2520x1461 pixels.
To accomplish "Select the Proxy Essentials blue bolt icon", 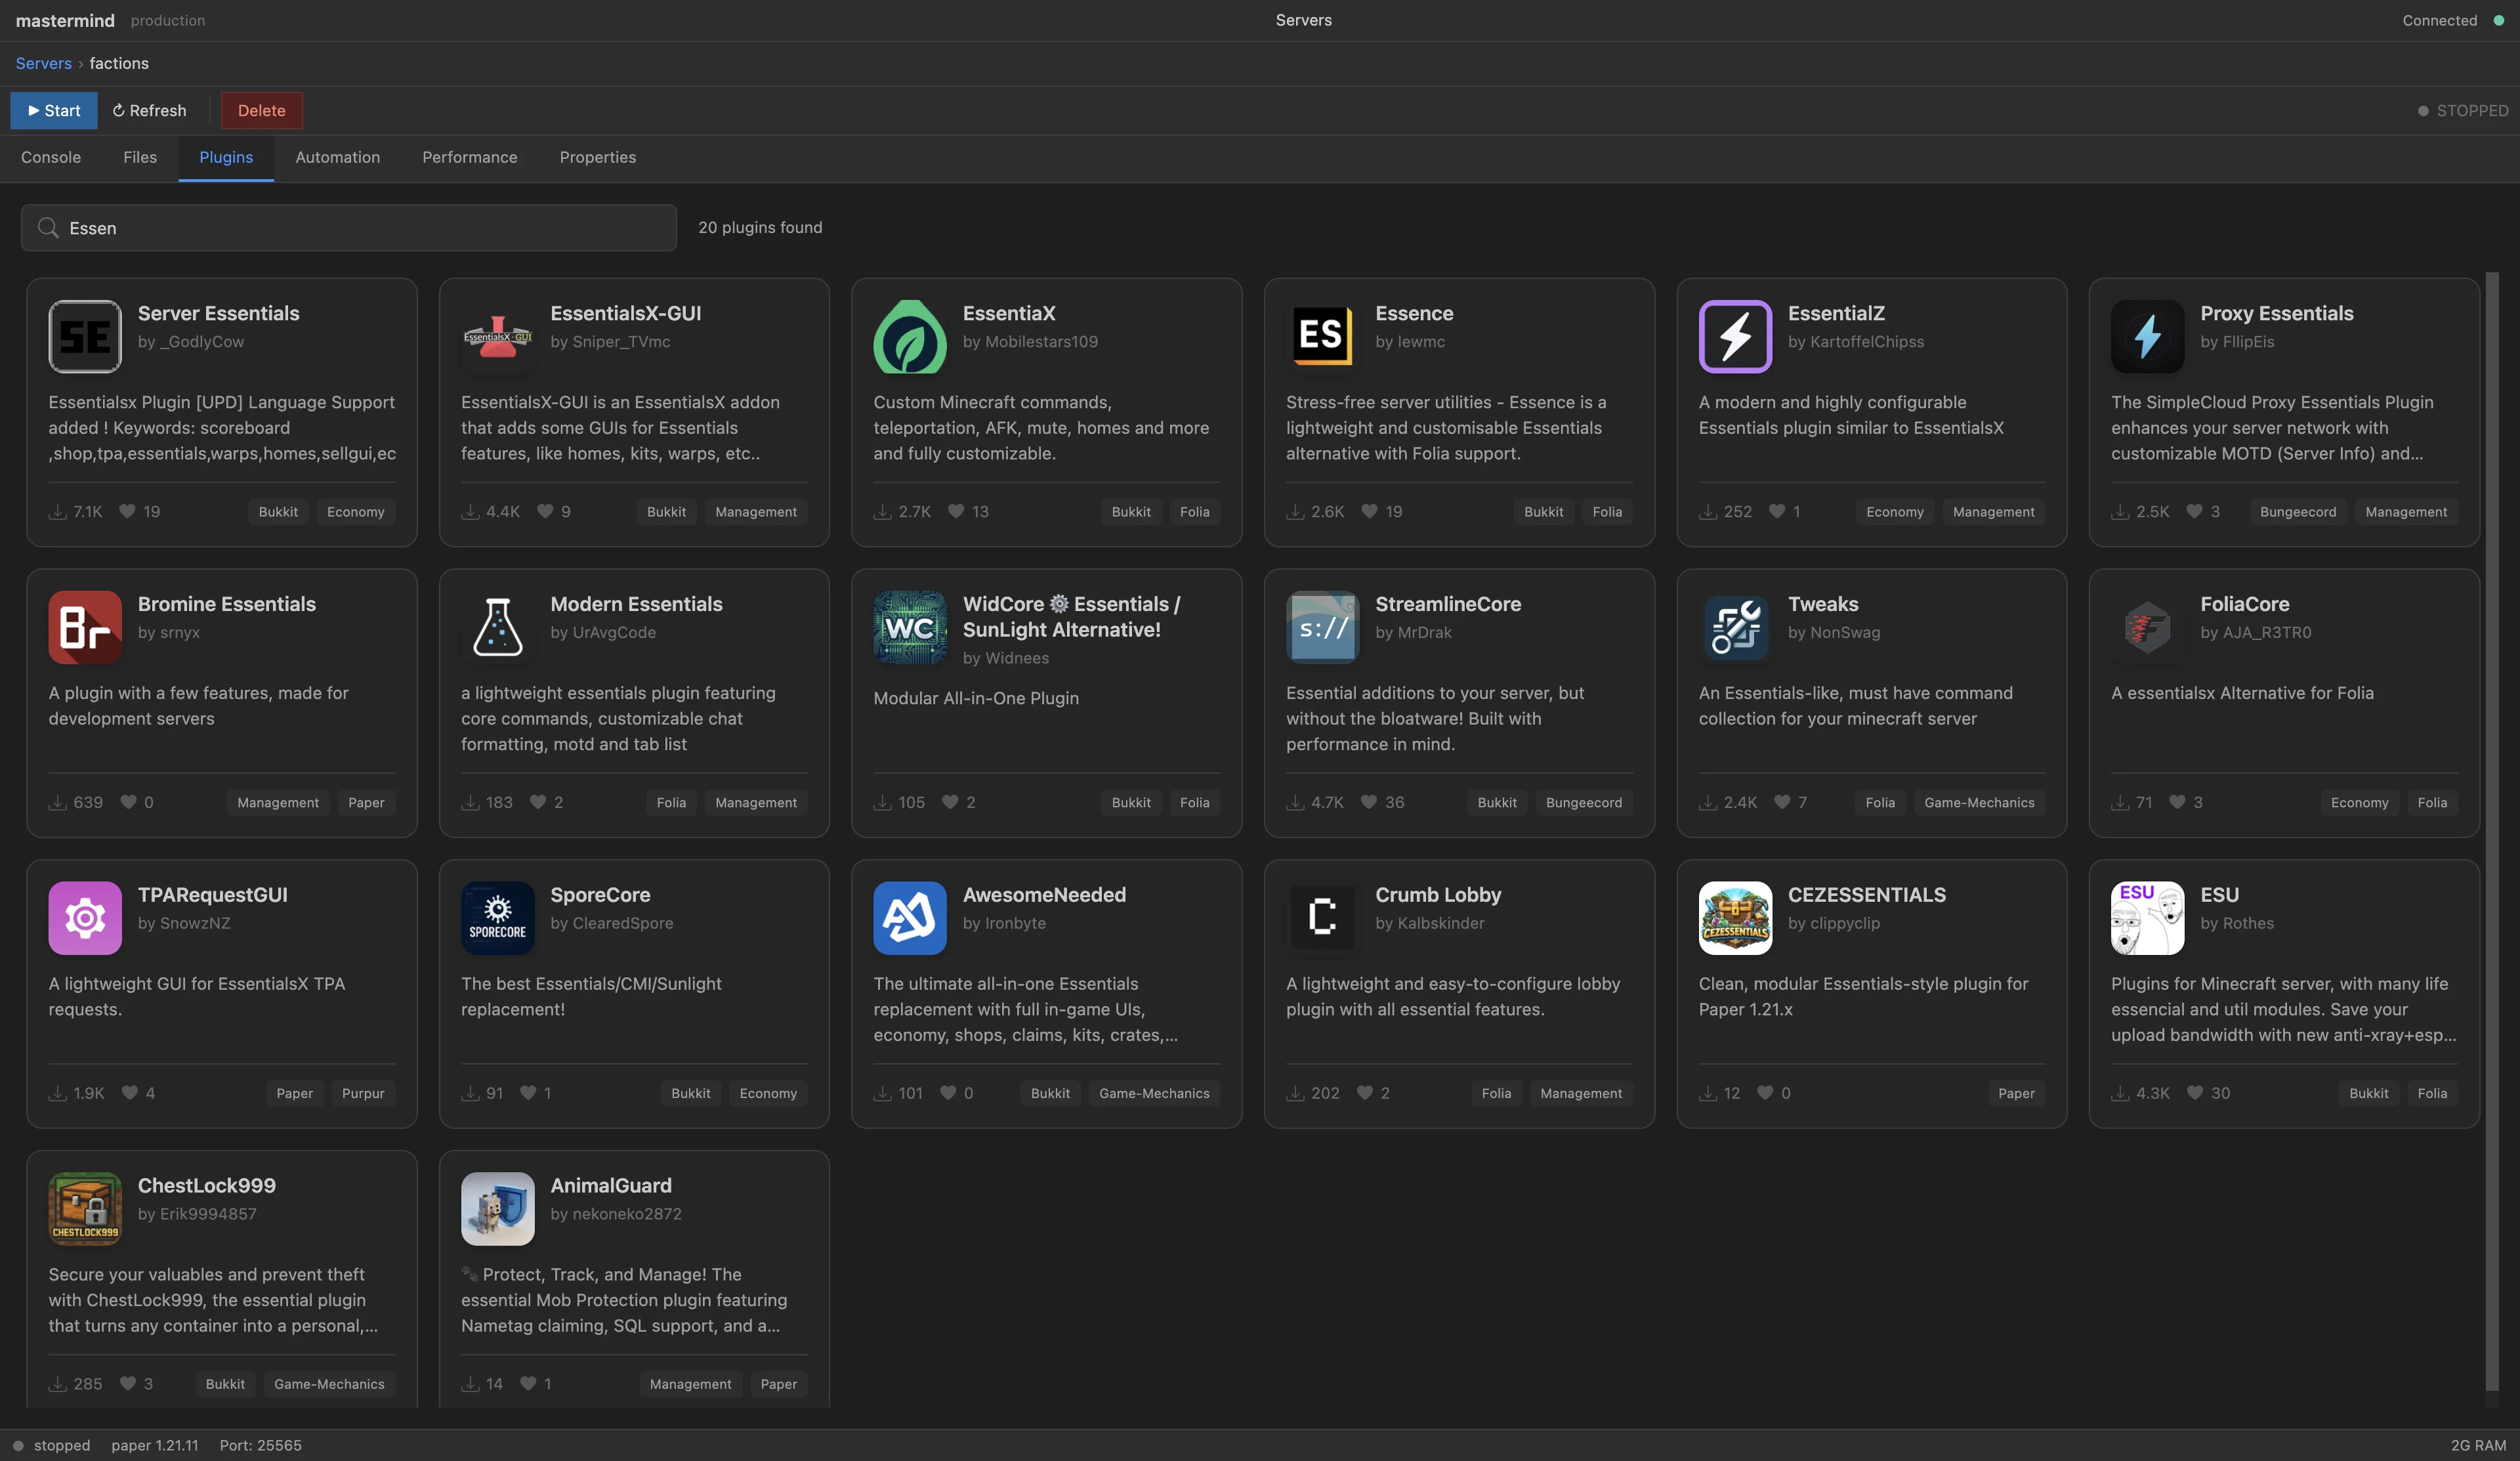I will point(2147,336).
